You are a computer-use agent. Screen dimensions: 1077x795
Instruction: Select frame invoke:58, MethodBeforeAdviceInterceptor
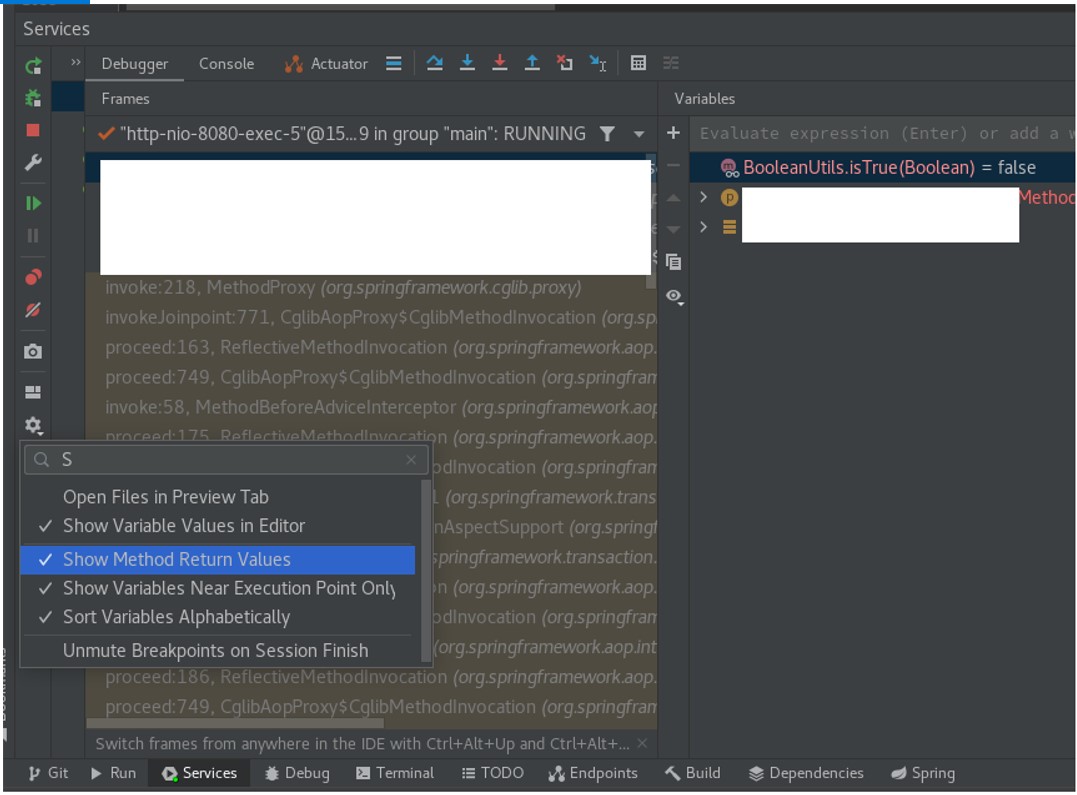(x=371, y=407)
